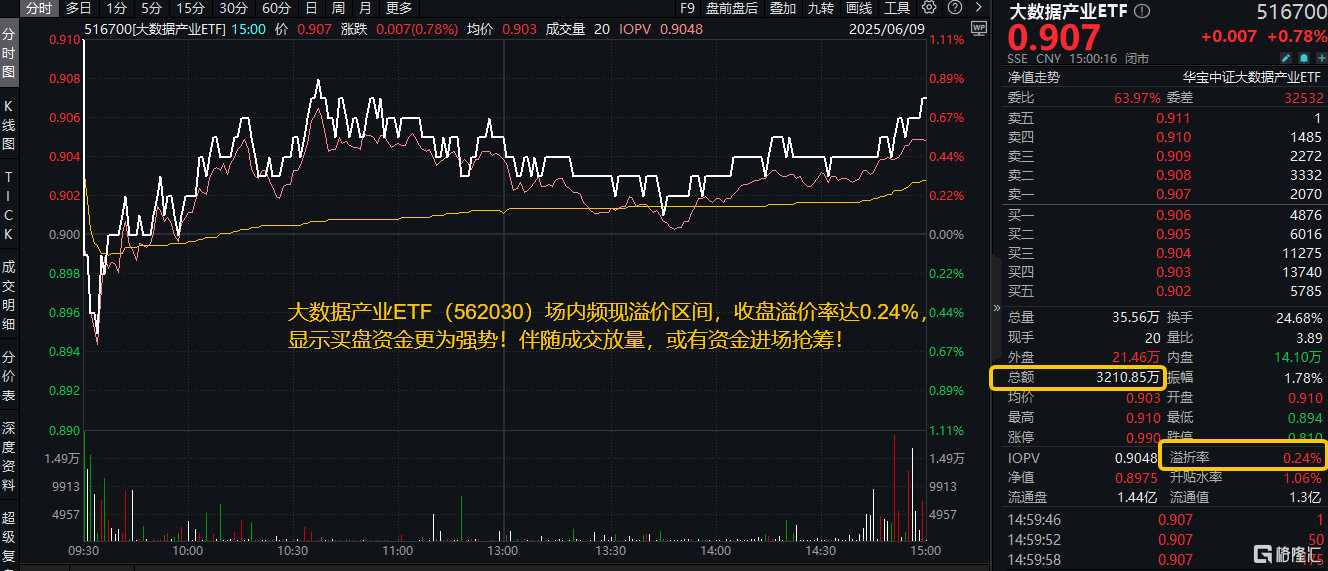Click the pencil edit note icon
The image size is (1328, 571).
[x=1286, y=58]
